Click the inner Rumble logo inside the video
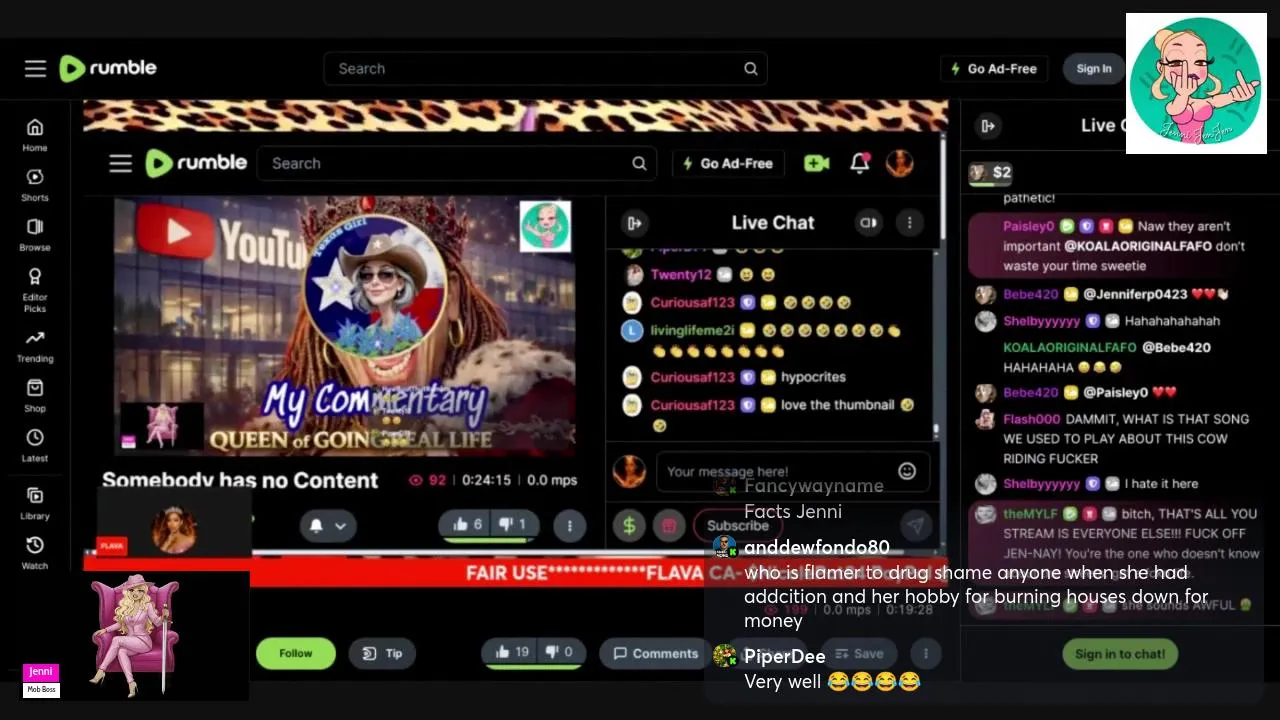The image size is (1280, 720). click(x=196, y=163)
